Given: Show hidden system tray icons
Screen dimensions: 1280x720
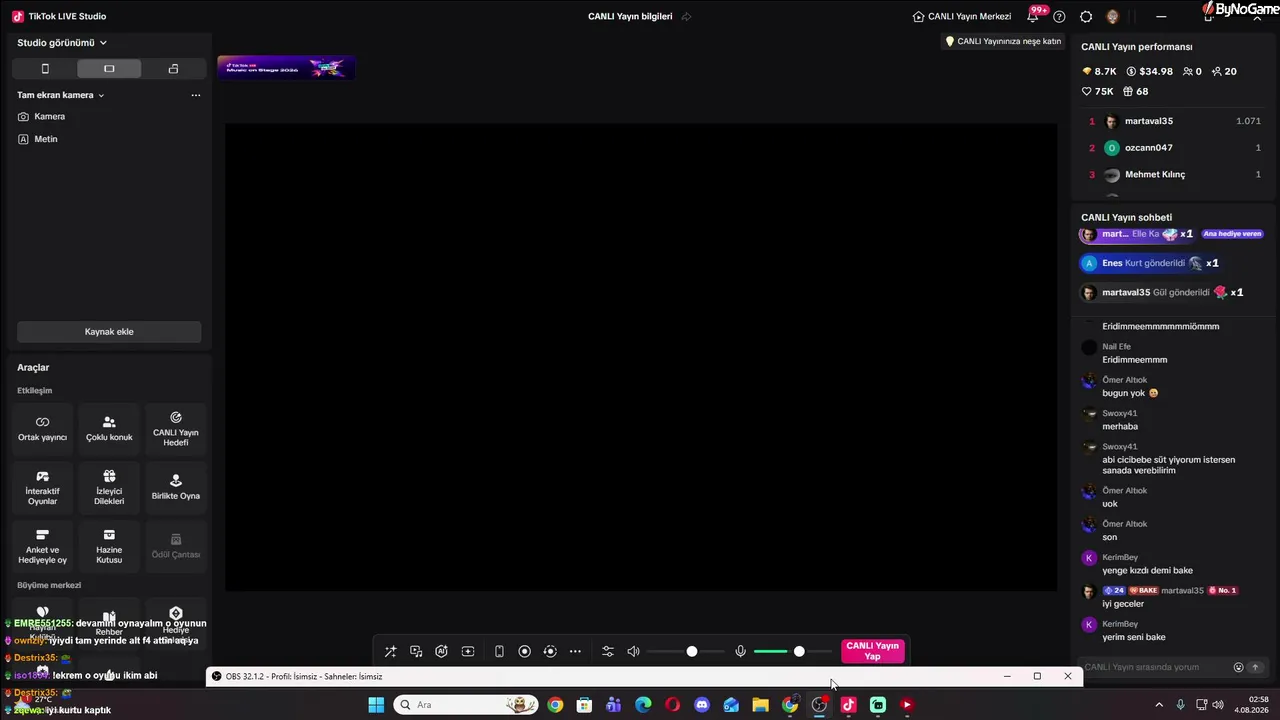Looking at the screenshot, I should (1159, 705).
